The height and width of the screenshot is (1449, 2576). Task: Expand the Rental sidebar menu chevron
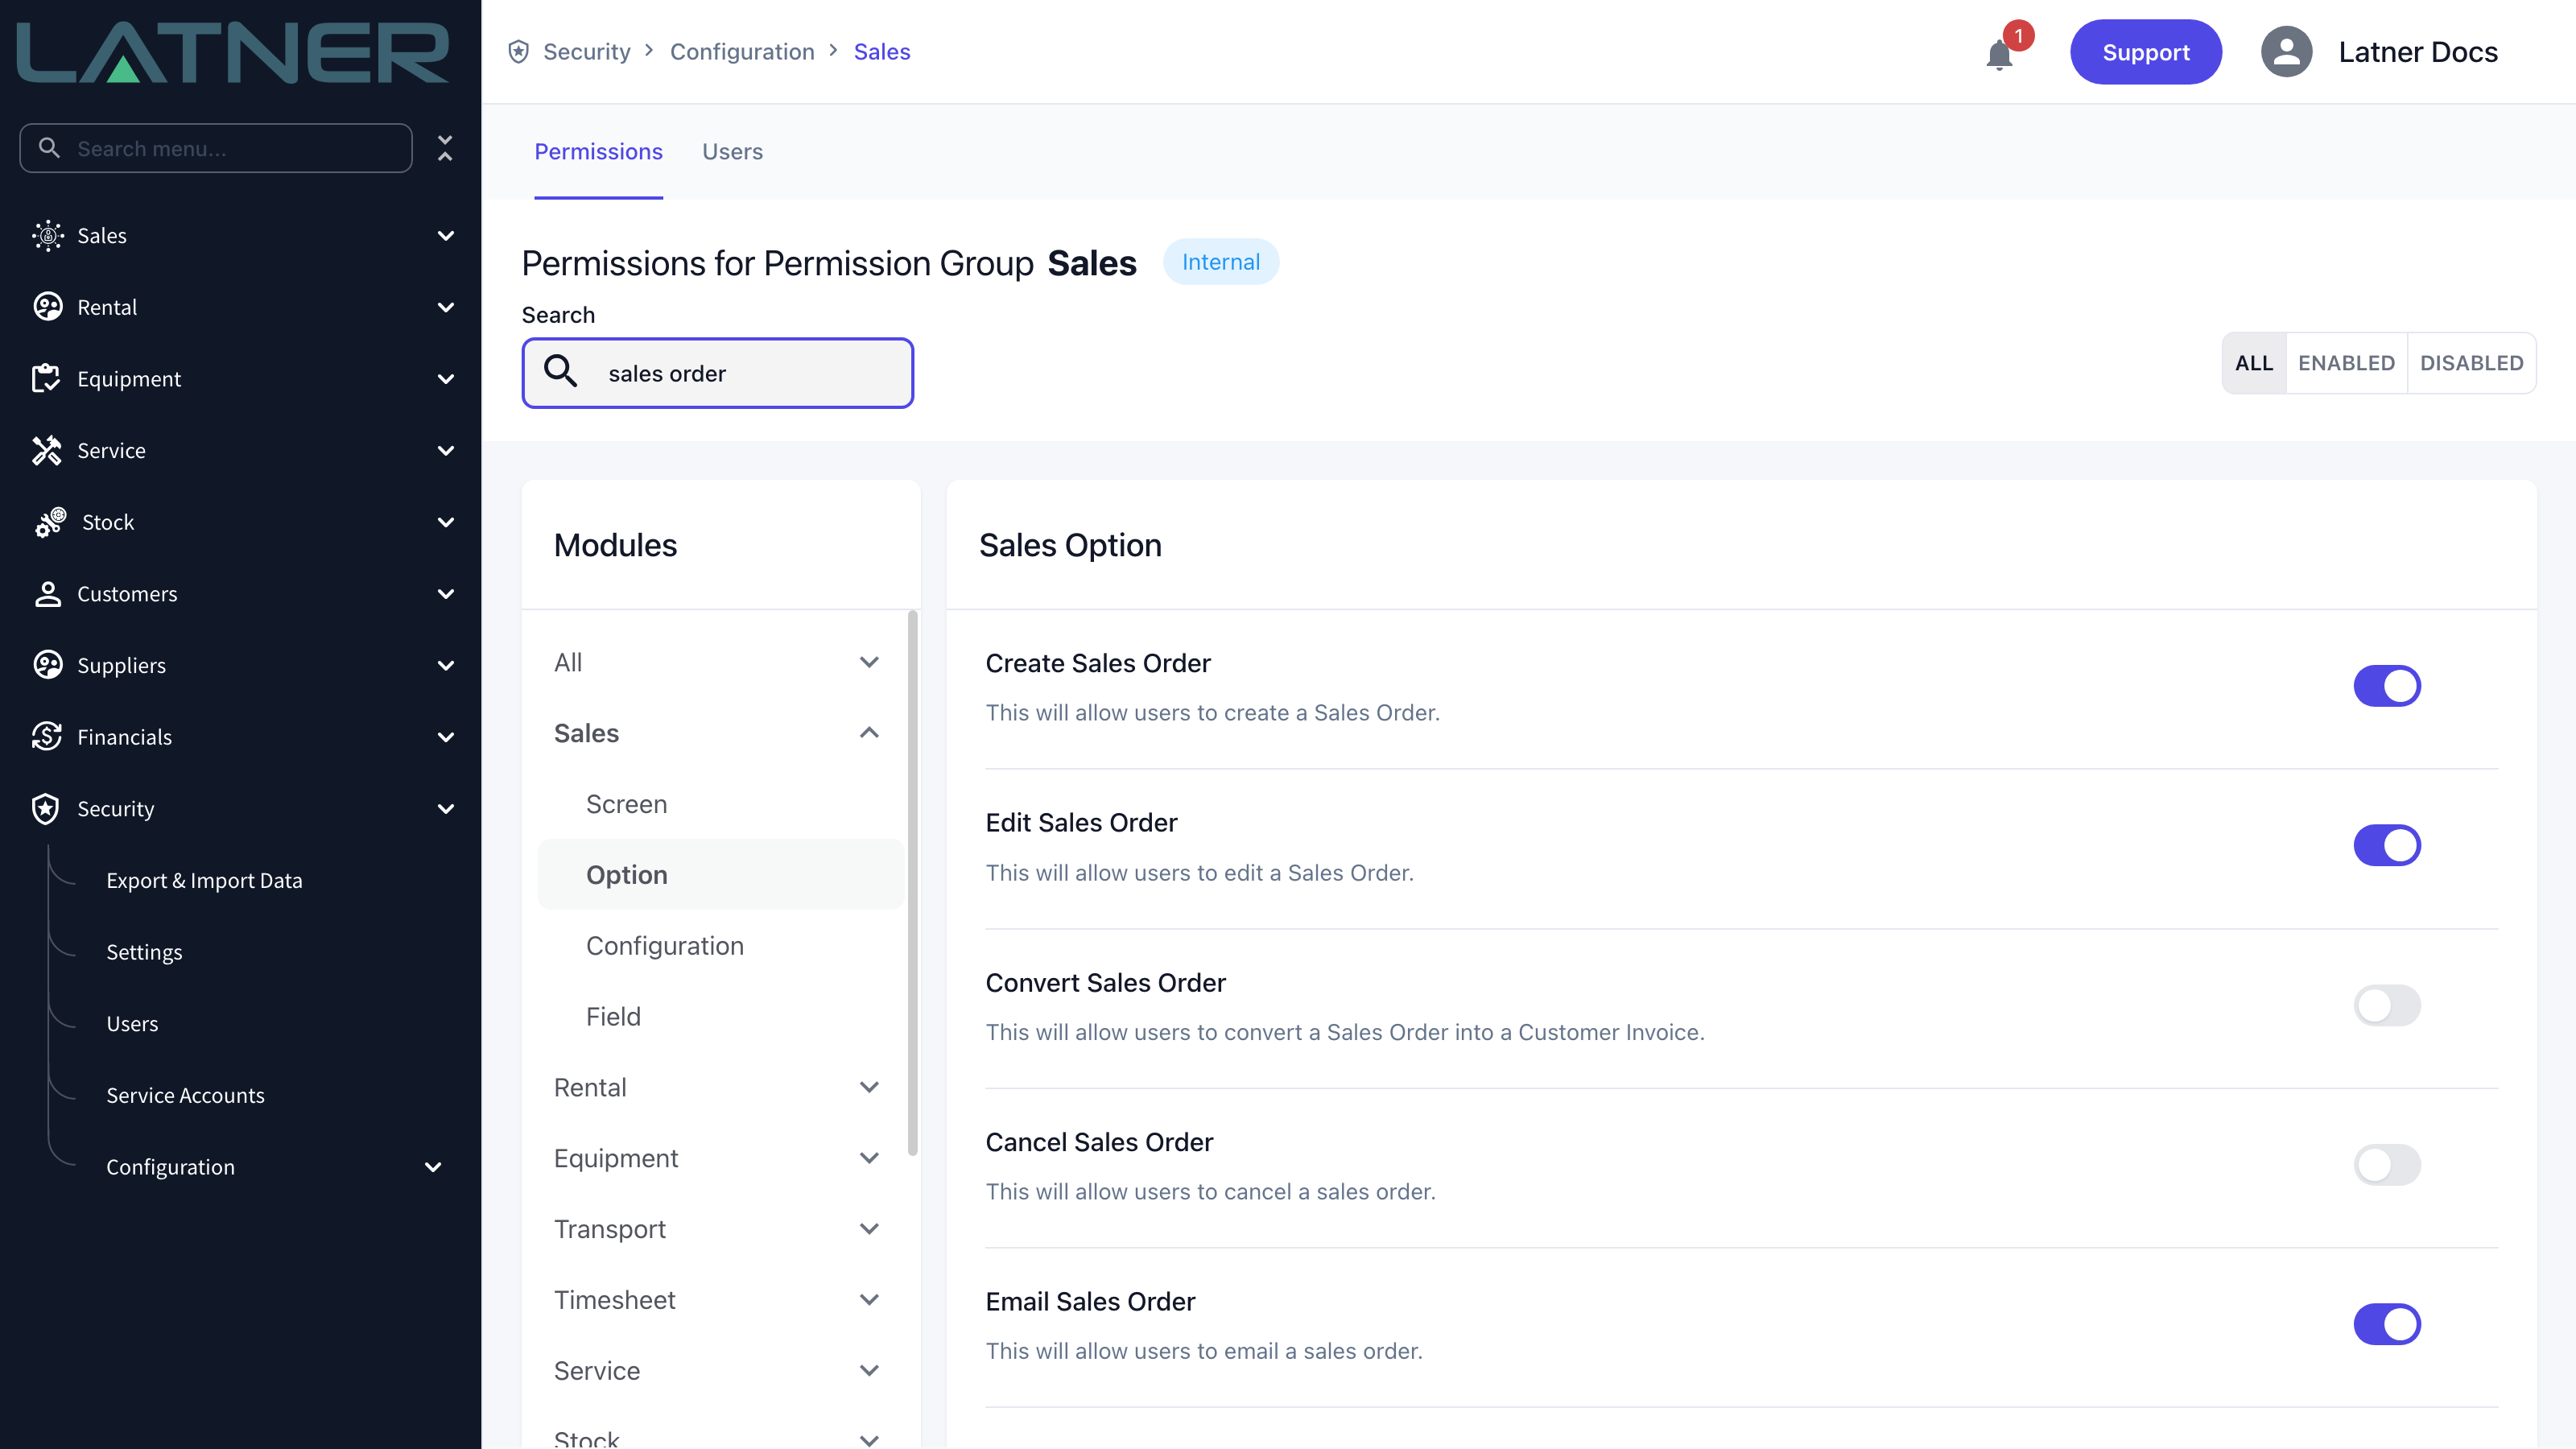[x=446, y=307]
